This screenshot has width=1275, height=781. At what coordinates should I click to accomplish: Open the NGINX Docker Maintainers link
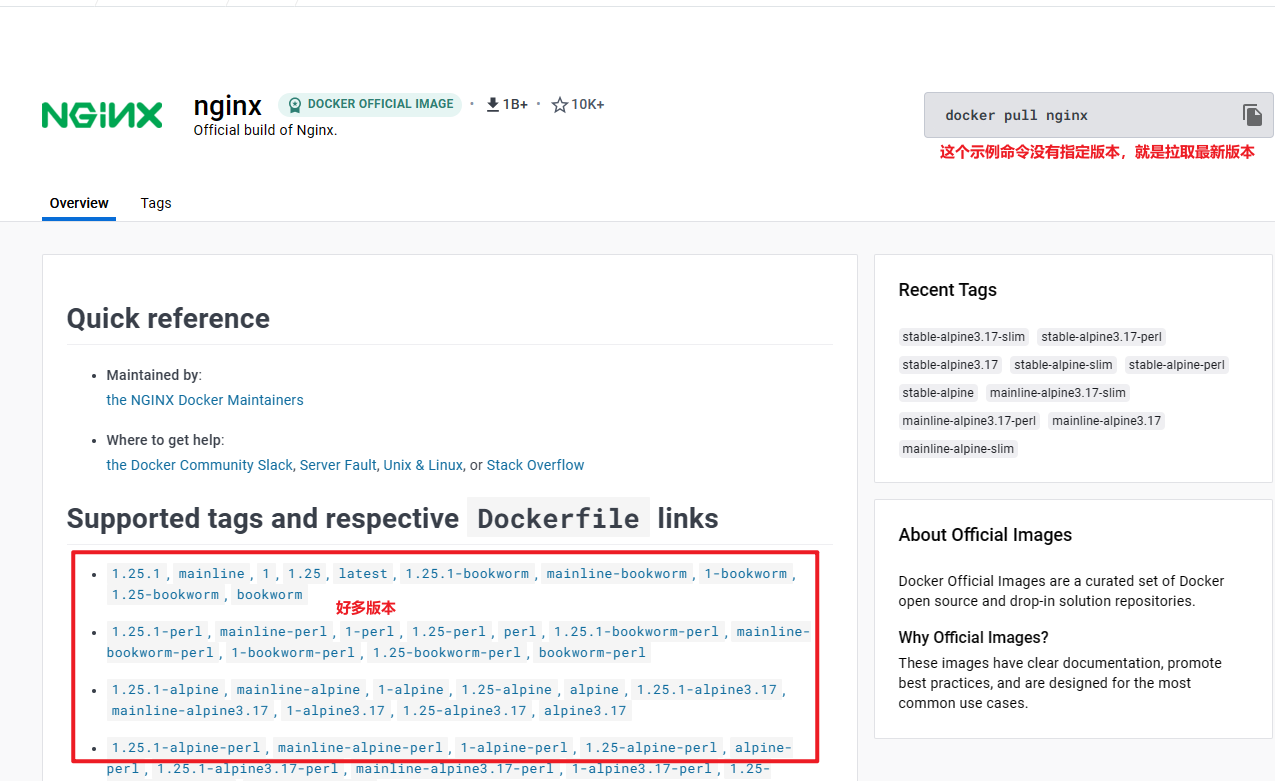[205, 400]
